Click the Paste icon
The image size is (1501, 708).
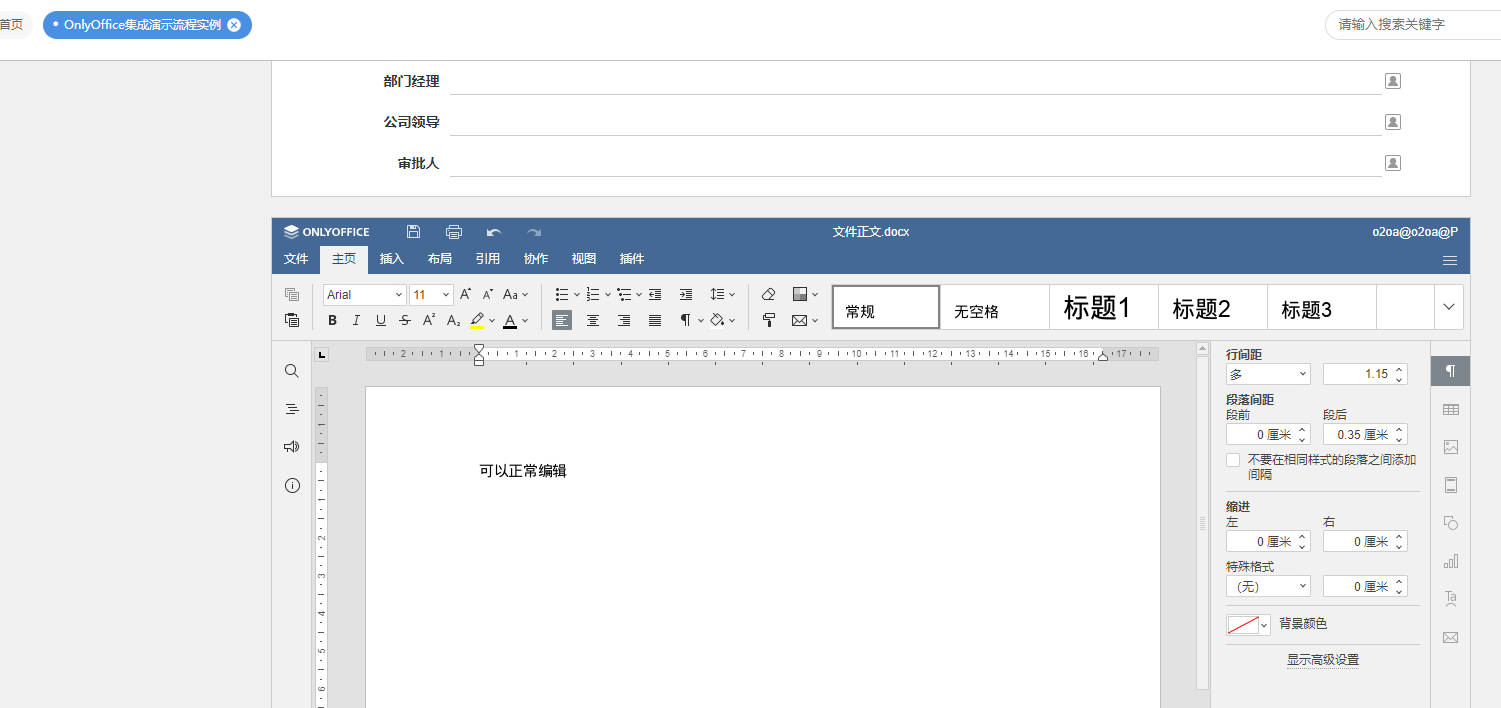coord(292,320)
